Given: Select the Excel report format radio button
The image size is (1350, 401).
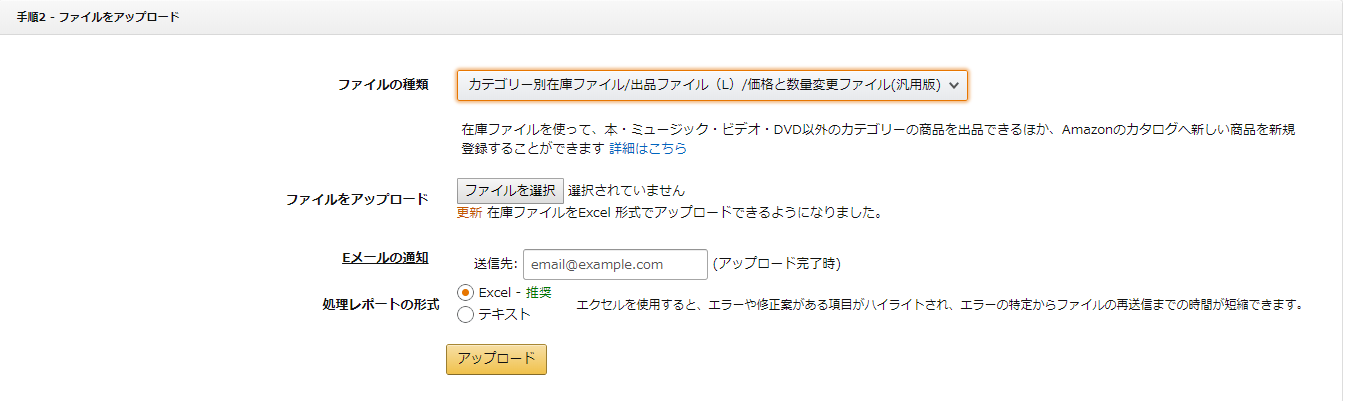Looking at the screenshot, I should pos(465,292).
